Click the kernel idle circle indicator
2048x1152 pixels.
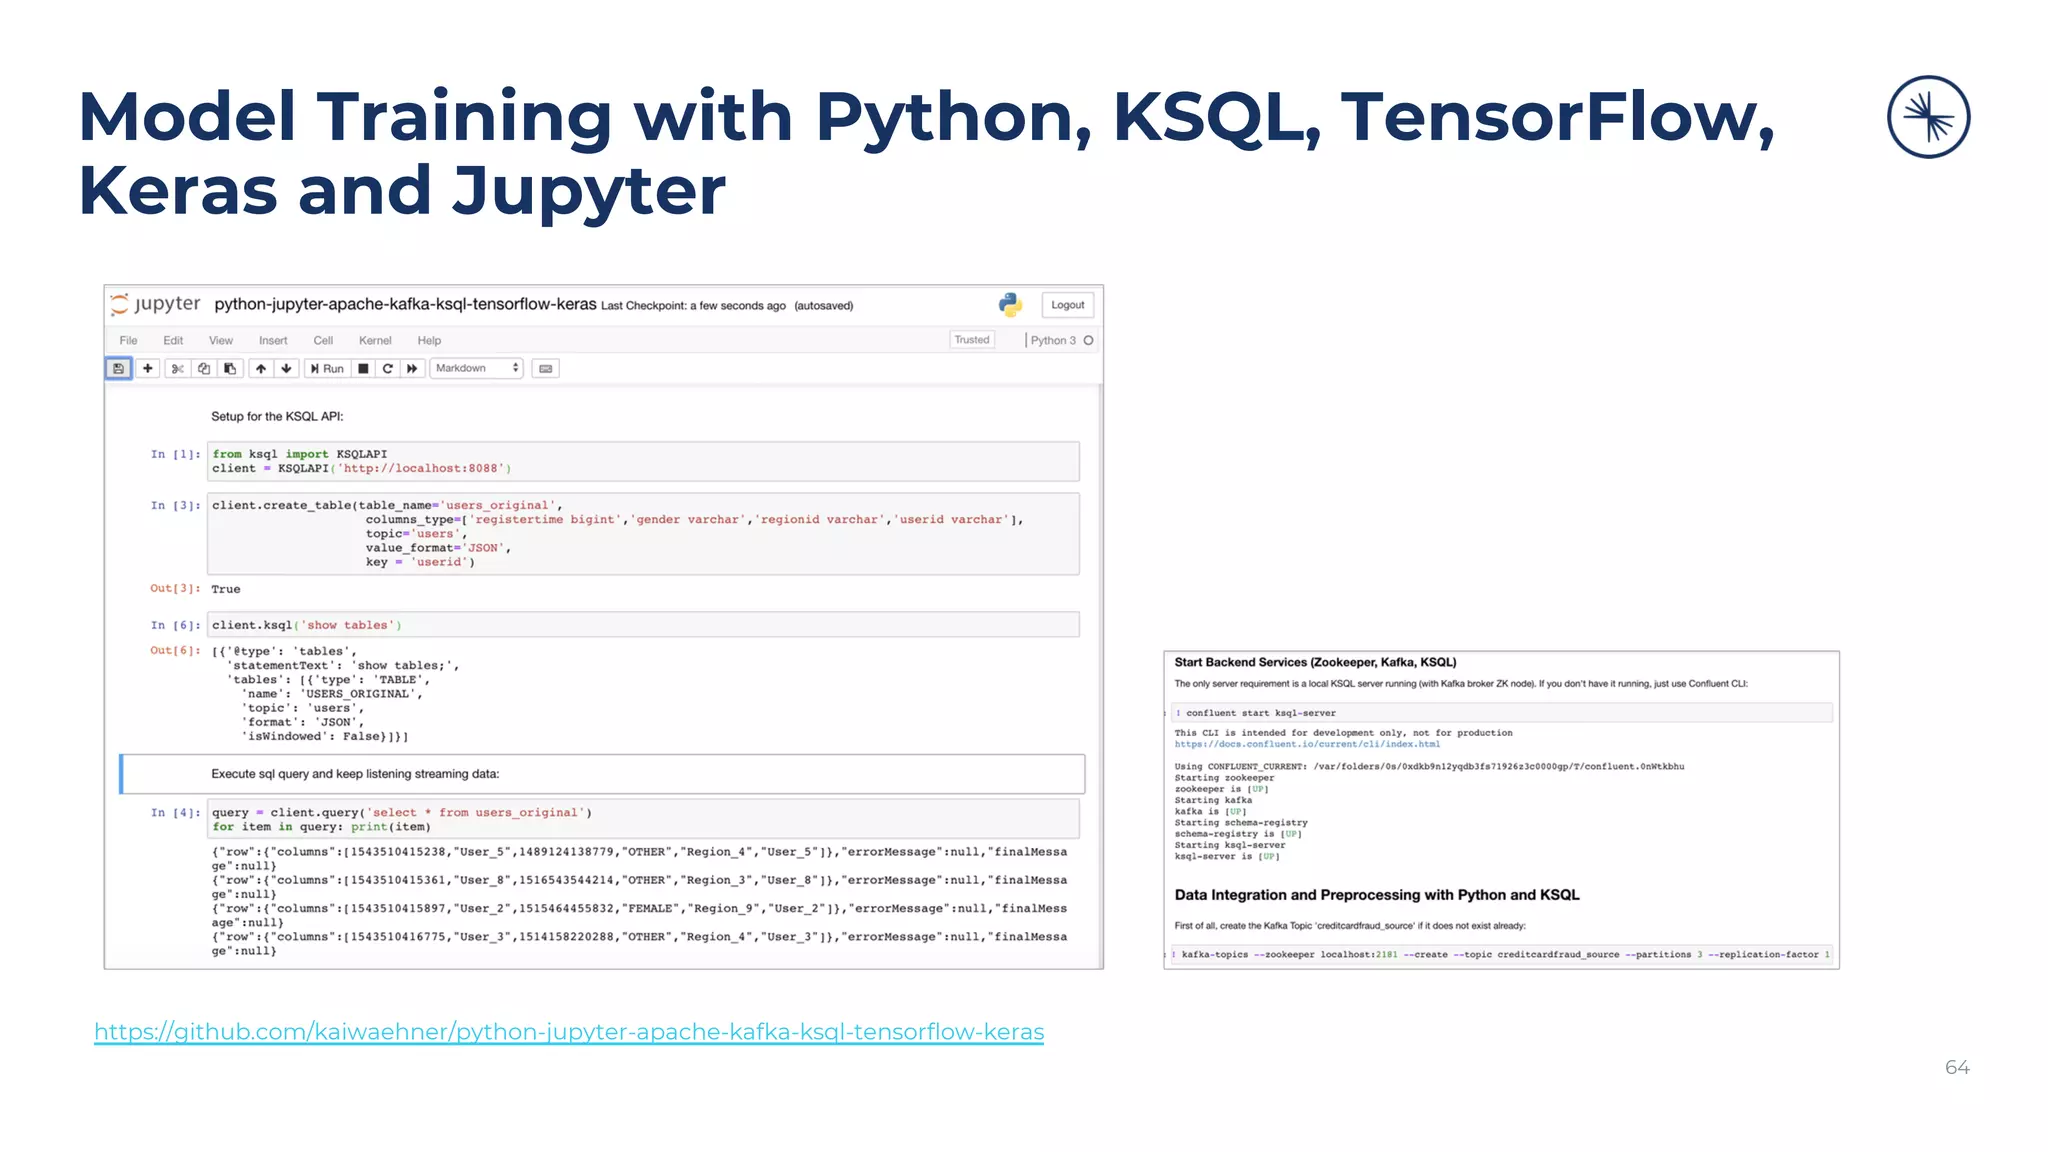coord(1089,341)
